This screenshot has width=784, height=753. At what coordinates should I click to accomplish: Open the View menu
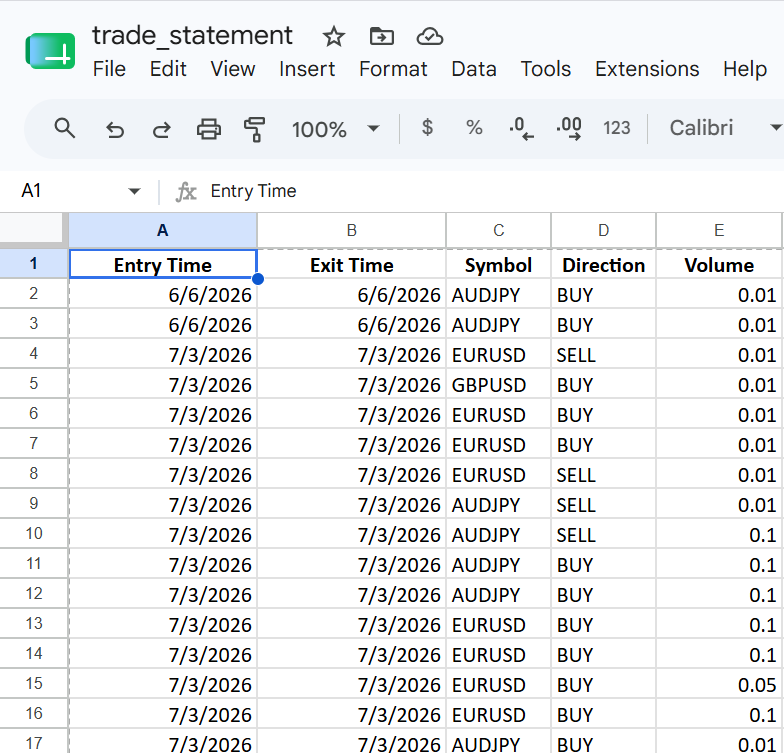click(x=232, y=69)
